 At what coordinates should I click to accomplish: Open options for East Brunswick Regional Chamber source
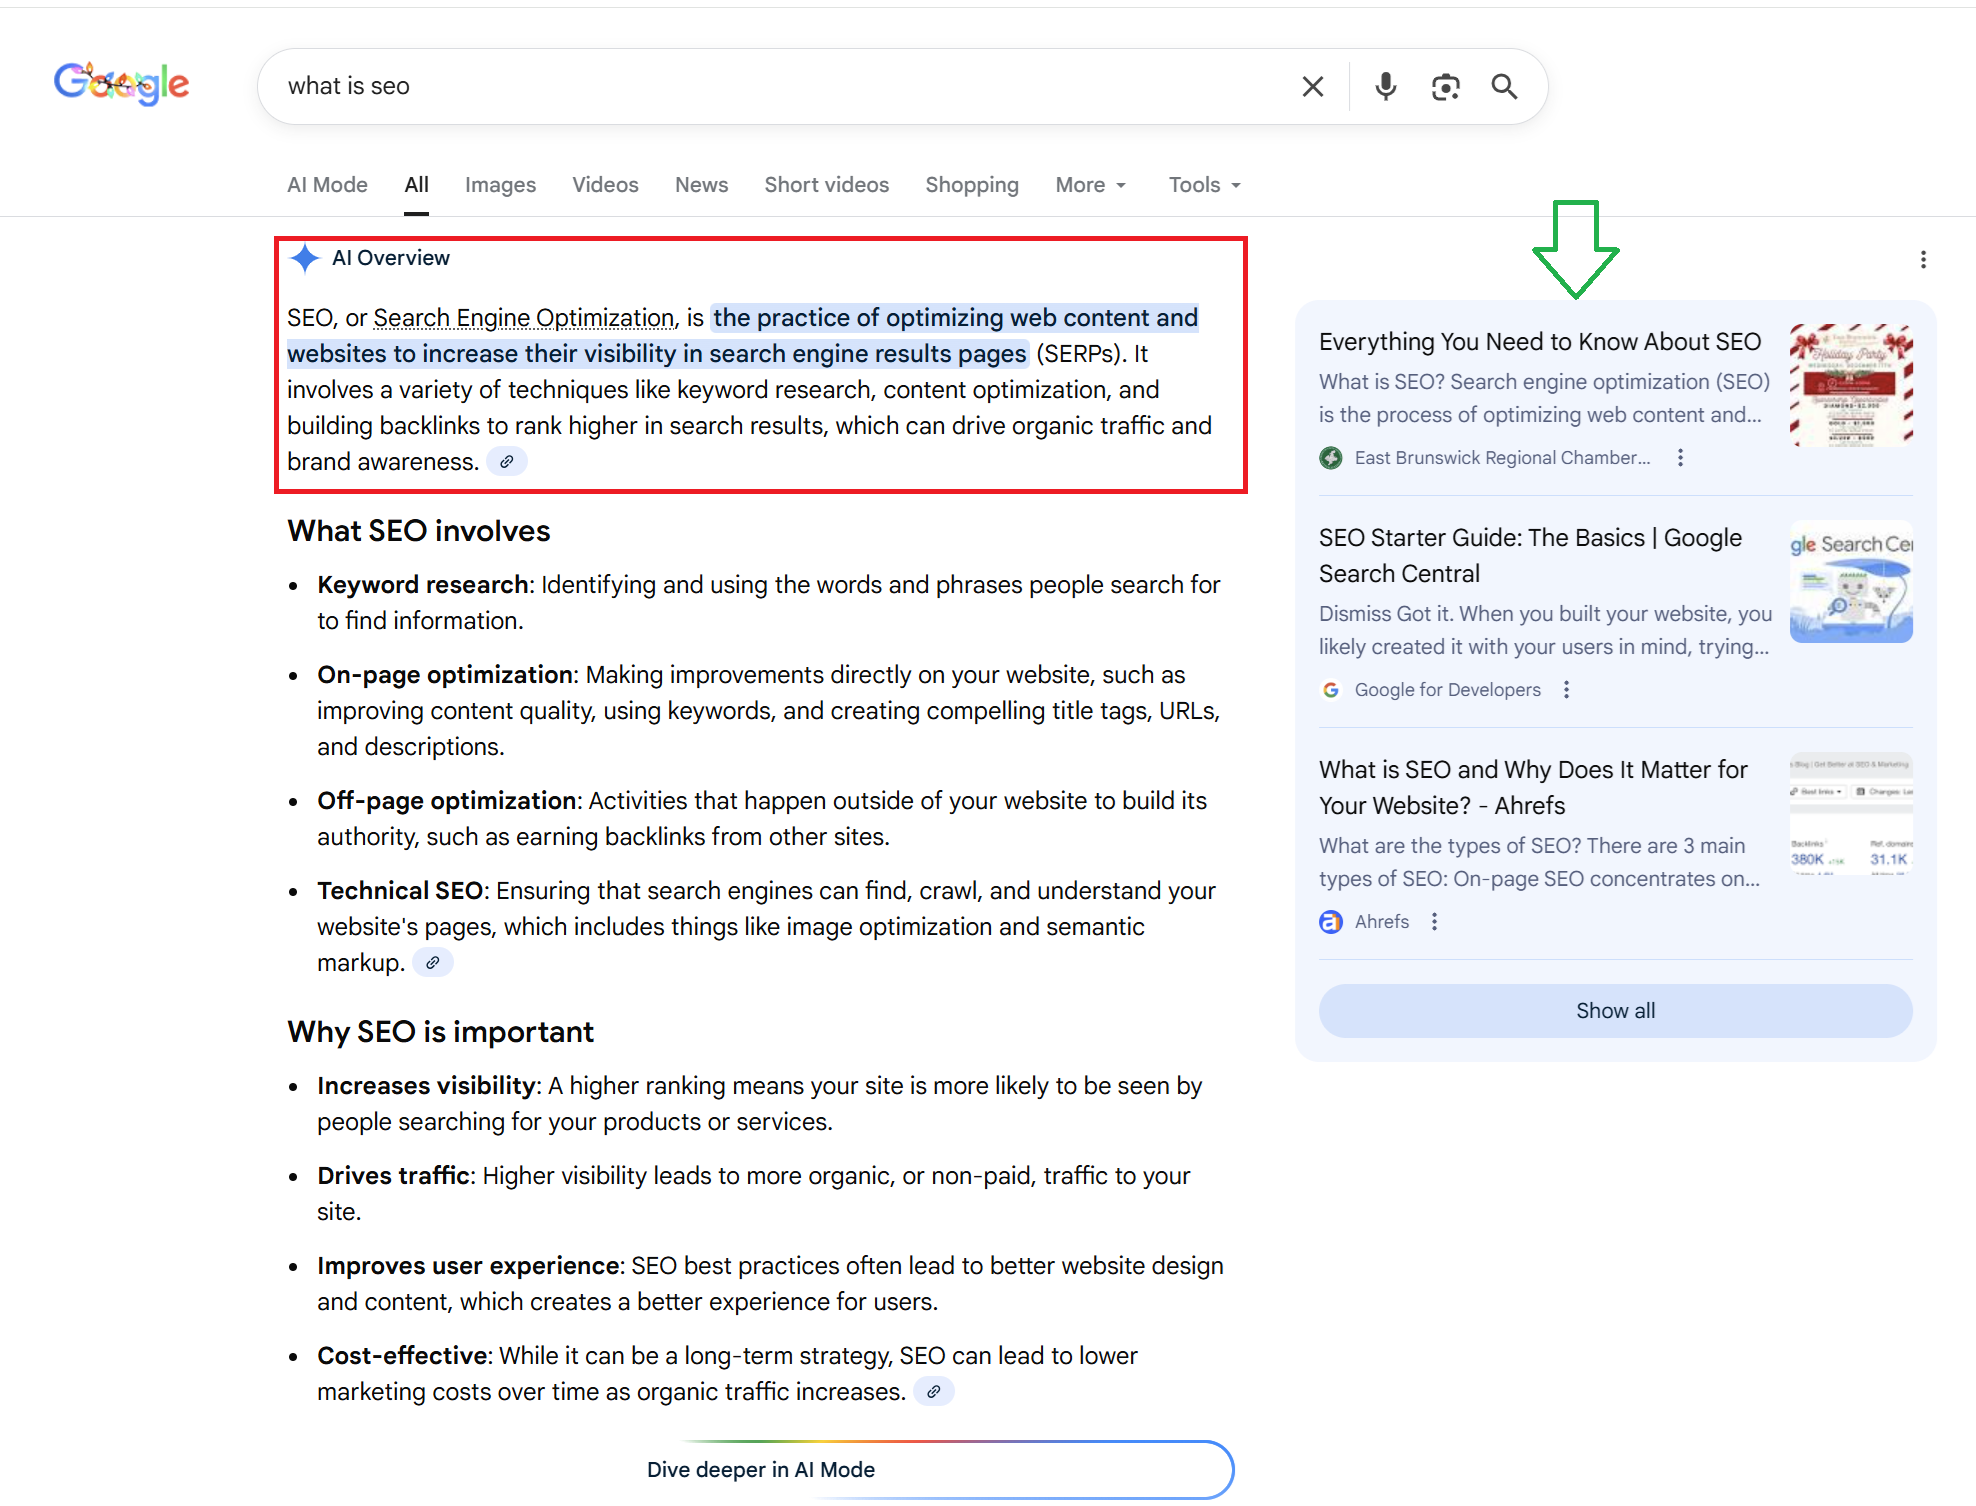pyautogui.click(x=1680, y=458)
